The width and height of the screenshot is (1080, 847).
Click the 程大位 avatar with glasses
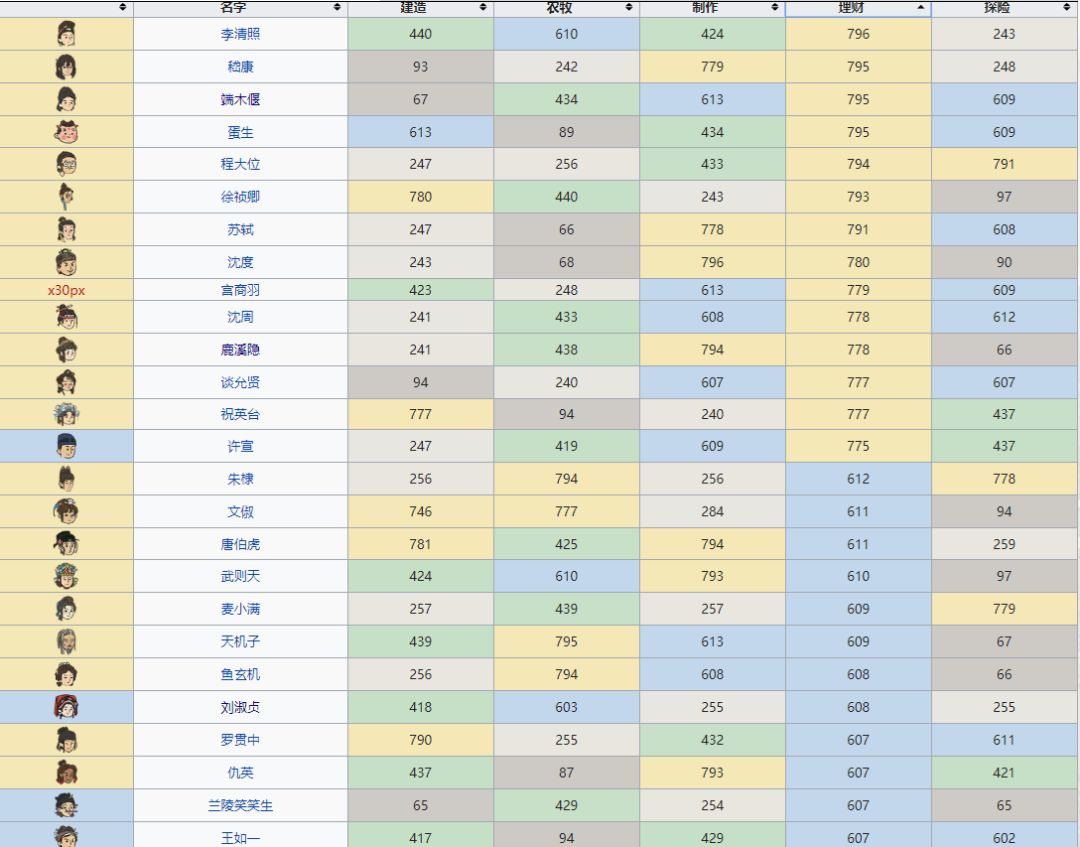coord(67,164)
